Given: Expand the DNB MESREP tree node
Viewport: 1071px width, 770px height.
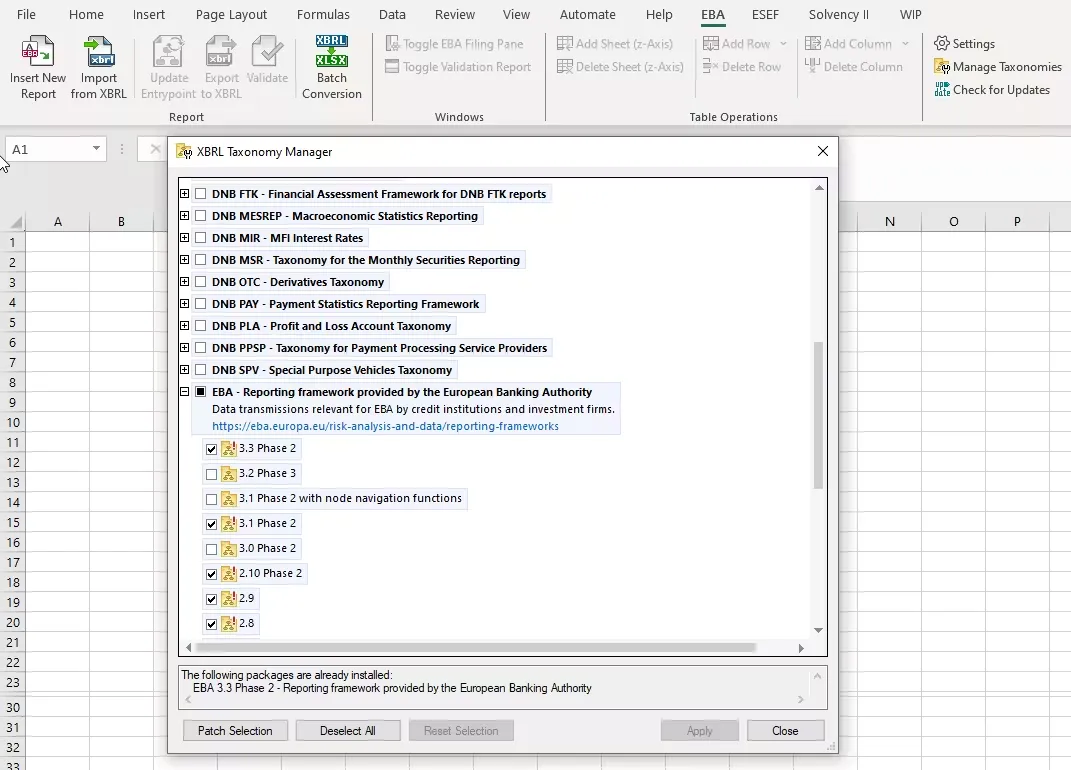Looking at the screenshot, I should (184, 216).
